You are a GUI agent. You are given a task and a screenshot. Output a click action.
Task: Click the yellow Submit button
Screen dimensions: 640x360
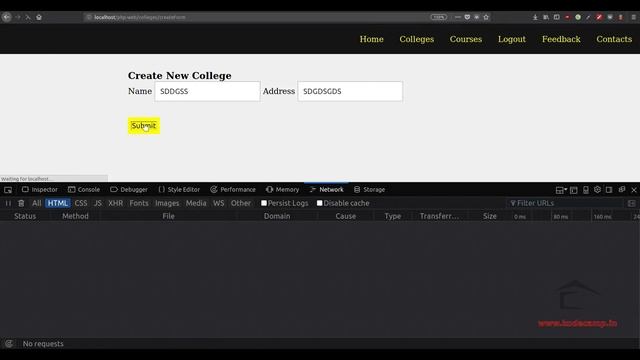[144, 126]
